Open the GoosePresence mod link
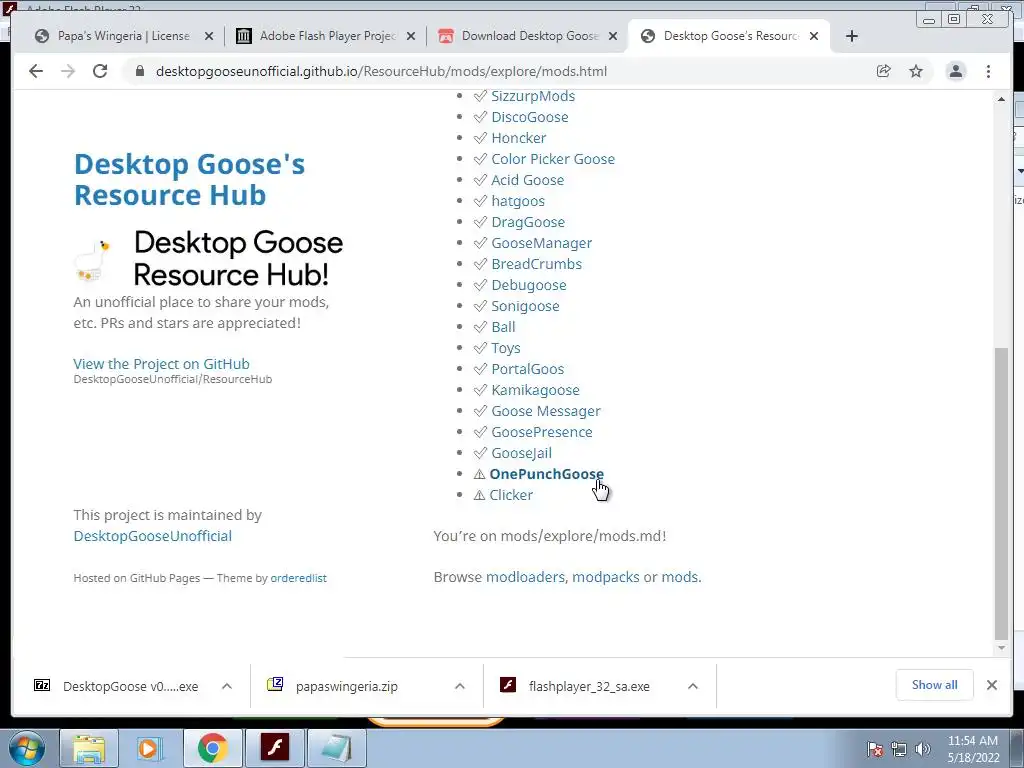The width and height of the screenshot is (1024, 768). (542, 432)
